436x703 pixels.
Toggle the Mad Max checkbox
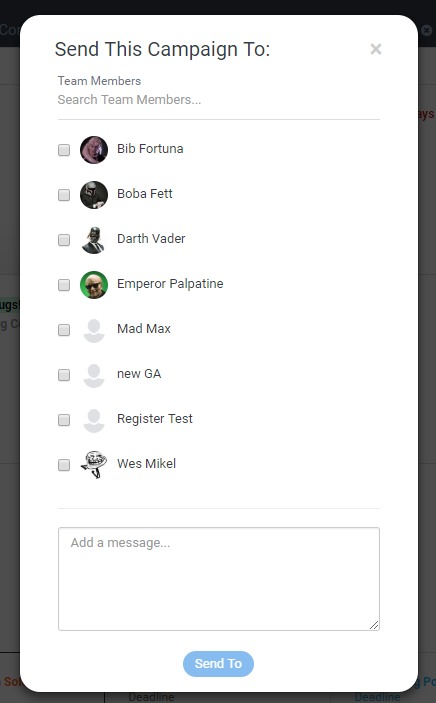click(x=64, y=330)
